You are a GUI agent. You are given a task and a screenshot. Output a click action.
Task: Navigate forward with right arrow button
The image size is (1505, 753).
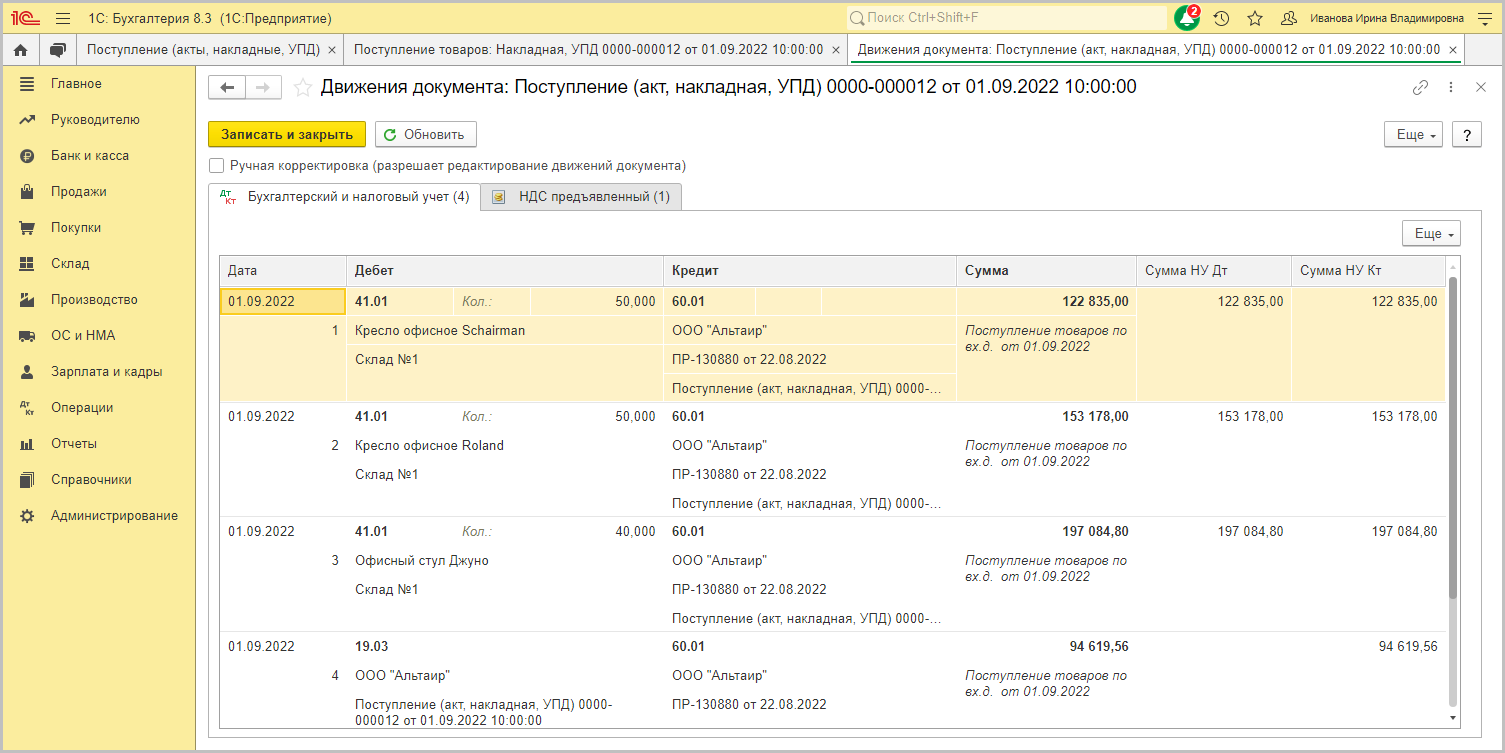(x=263, y=88)
